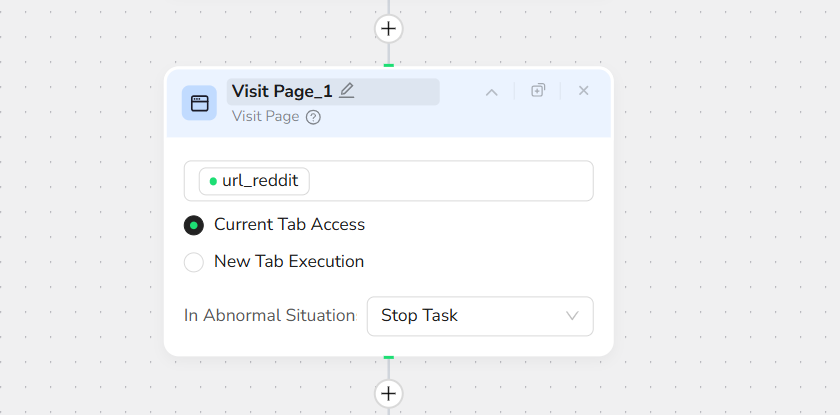The width and height of the screenshot is (840, 415).
Task: Click the New Tab Execution label text
Action: (289, 262)
